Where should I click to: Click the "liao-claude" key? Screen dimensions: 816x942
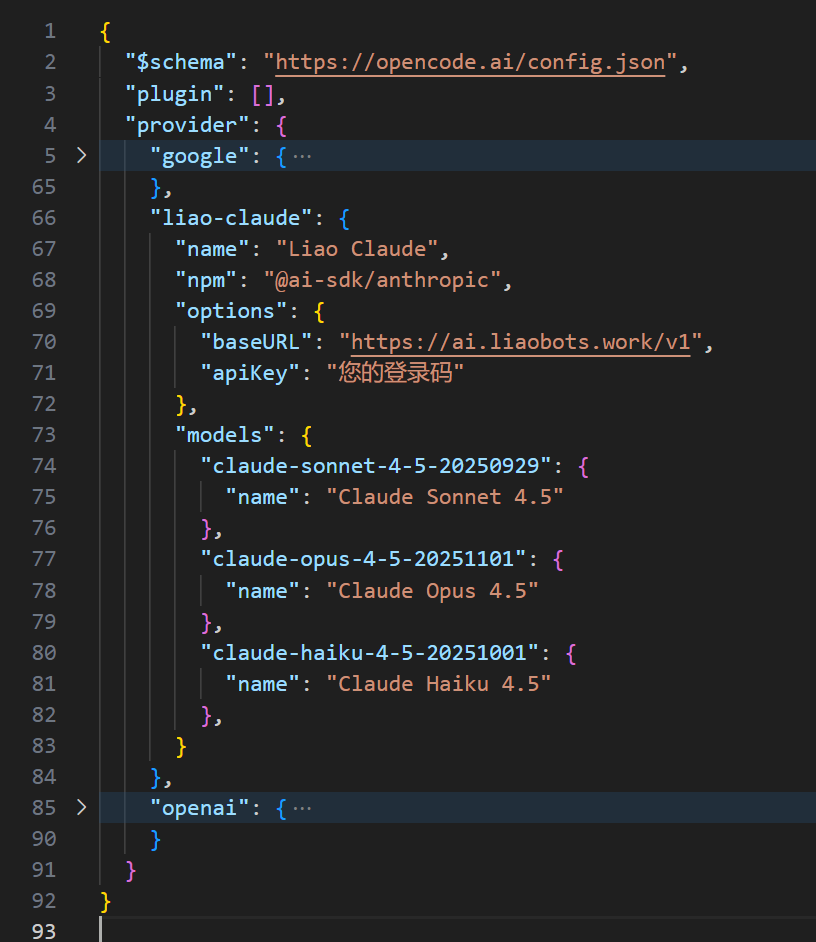[x=231, y=217]
